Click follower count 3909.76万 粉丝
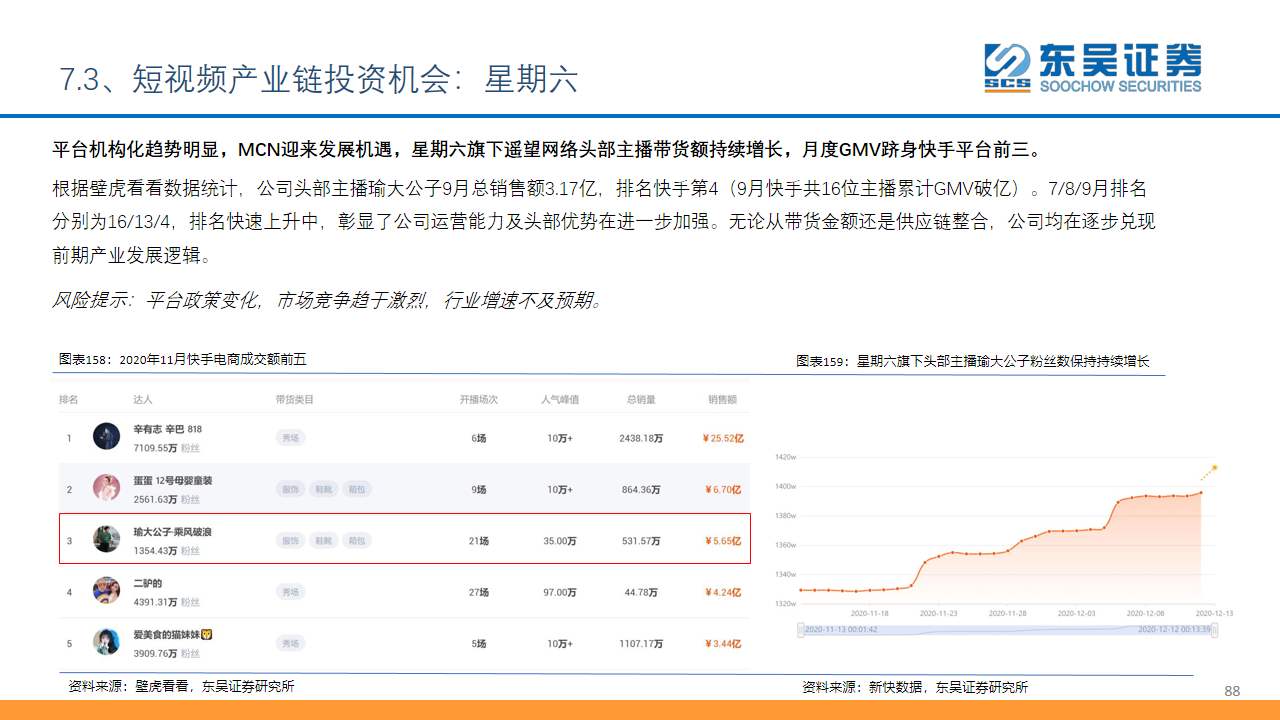The height and width of the screenshot is (720, 1280). [166, 653]
